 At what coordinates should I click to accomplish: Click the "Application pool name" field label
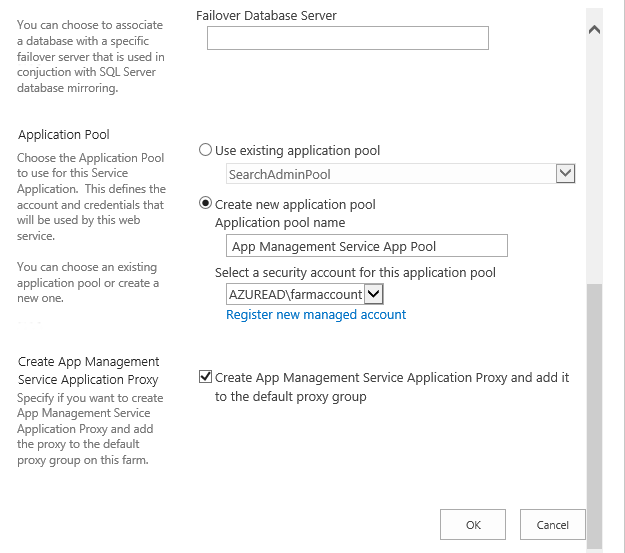pos(280,222)
